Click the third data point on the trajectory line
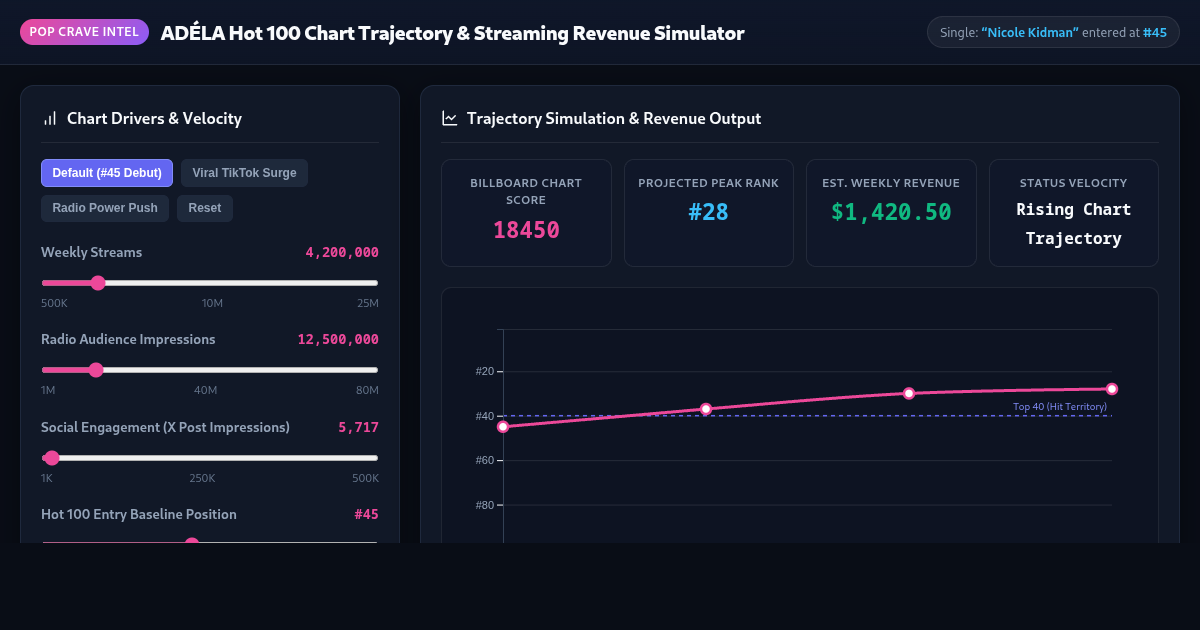 coord(909,393)
